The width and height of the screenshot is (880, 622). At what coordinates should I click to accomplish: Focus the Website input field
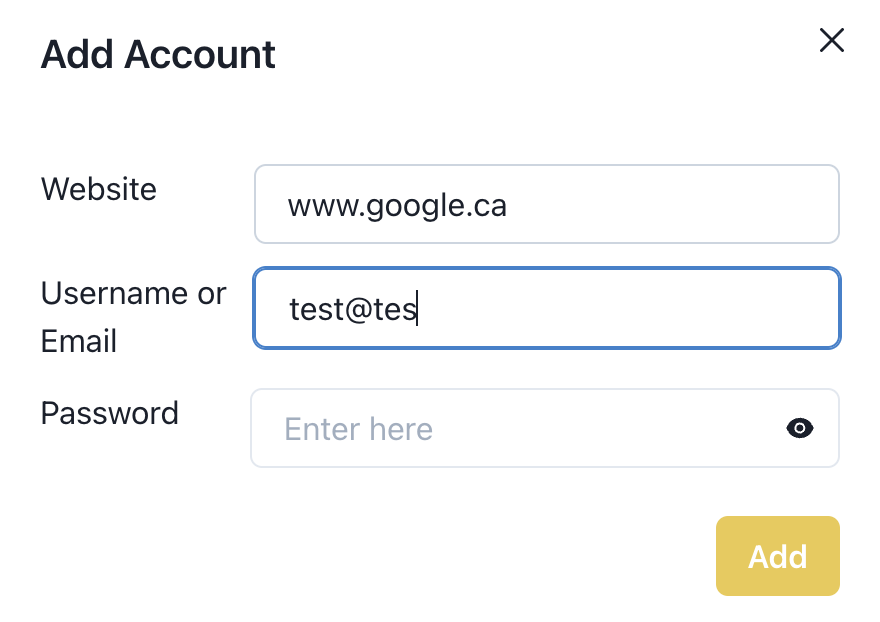click(x=547, y=204)
